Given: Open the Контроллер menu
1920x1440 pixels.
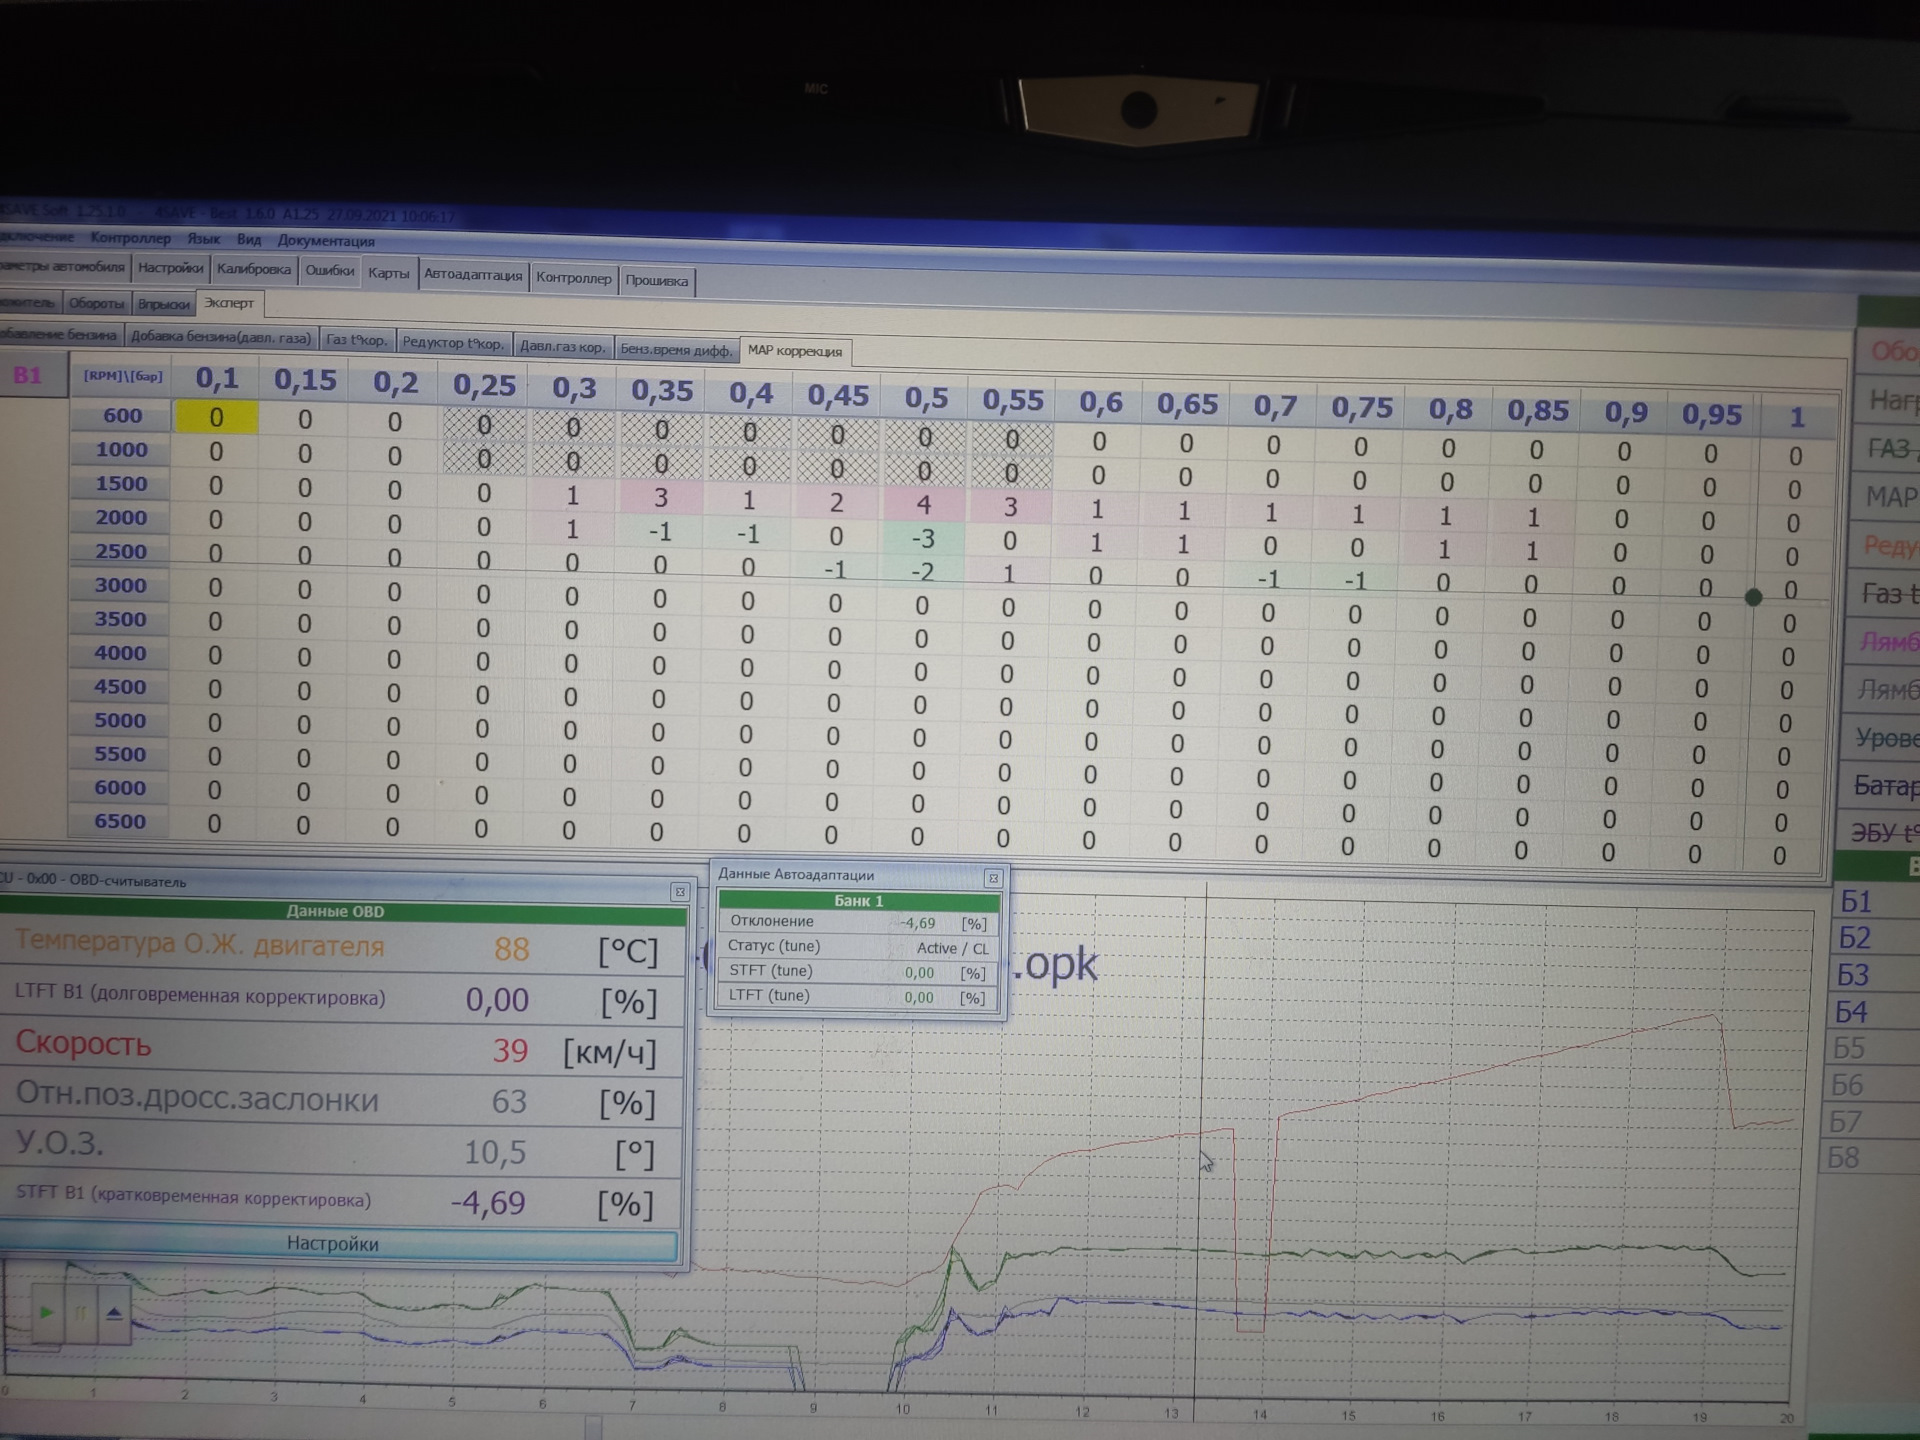Looking at the screenshot, I should pyautogui.click(x=130, y=238).
